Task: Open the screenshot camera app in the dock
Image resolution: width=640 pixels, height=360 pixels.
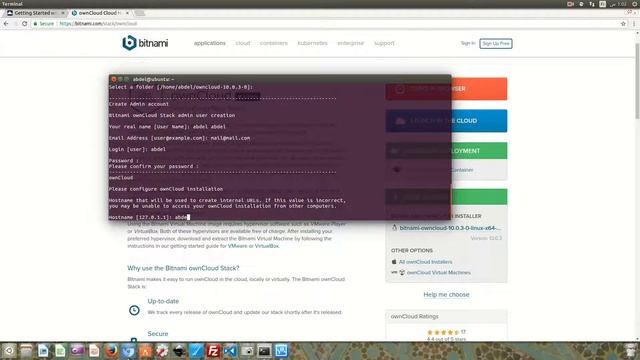Action: point(247,351)
